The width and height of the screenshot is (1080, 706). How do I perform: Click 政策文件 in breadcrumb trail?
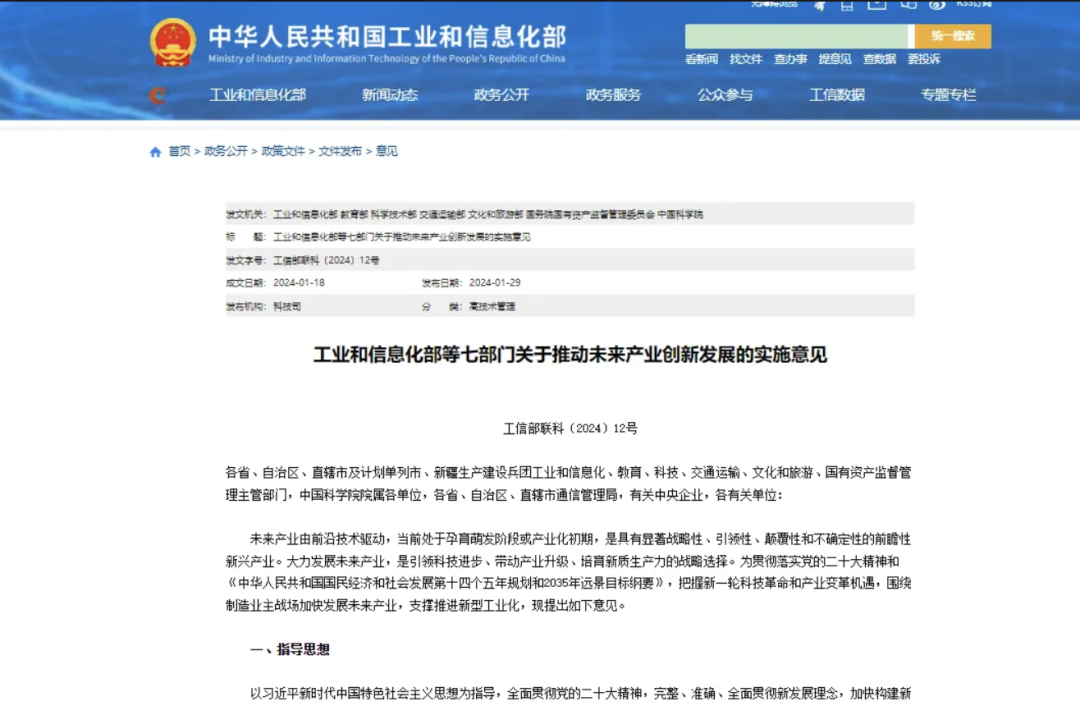click(283, 152)
